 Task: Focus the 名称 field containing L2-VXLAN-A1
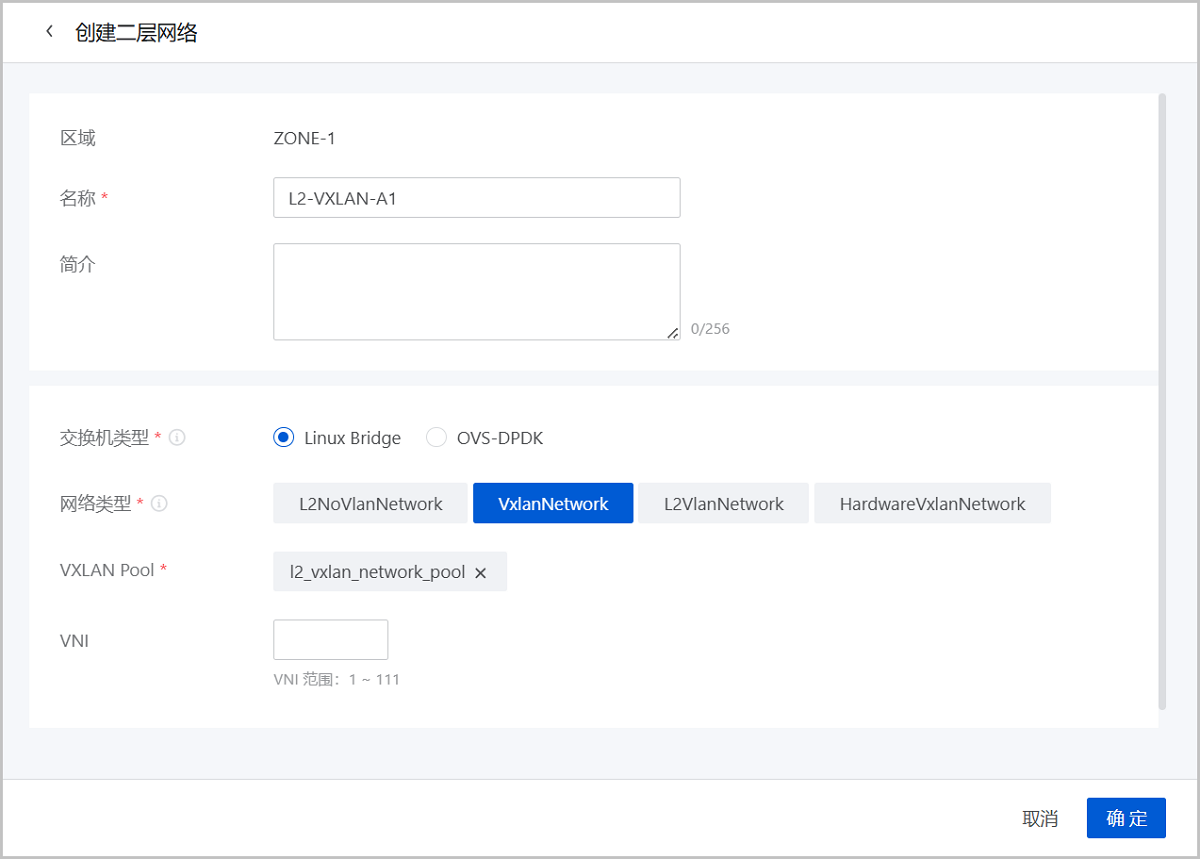[x=476, y=198]
